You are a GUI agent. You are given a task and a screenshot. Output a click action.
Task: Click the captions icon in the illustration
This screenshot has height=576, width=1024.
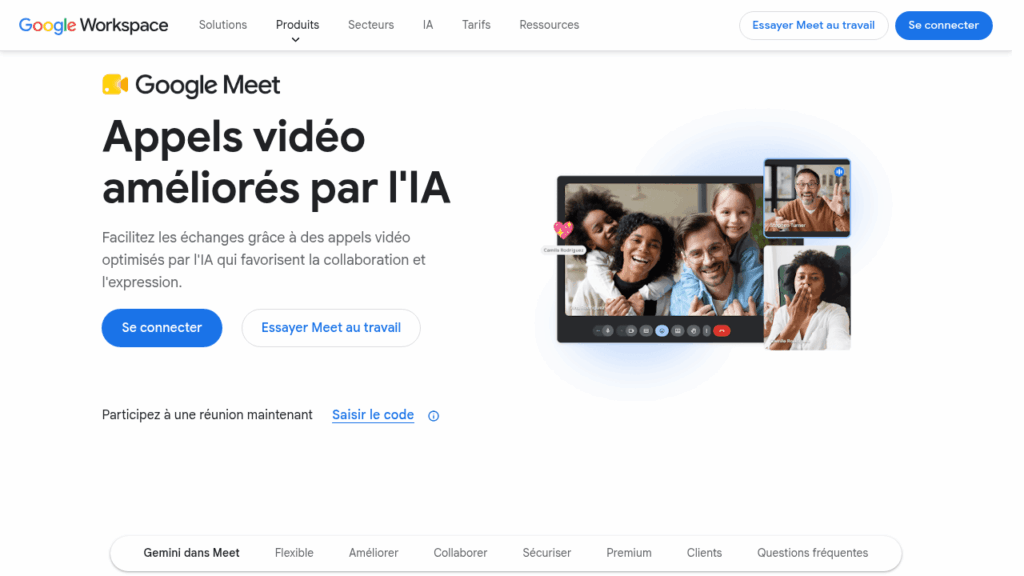(646, 331)
